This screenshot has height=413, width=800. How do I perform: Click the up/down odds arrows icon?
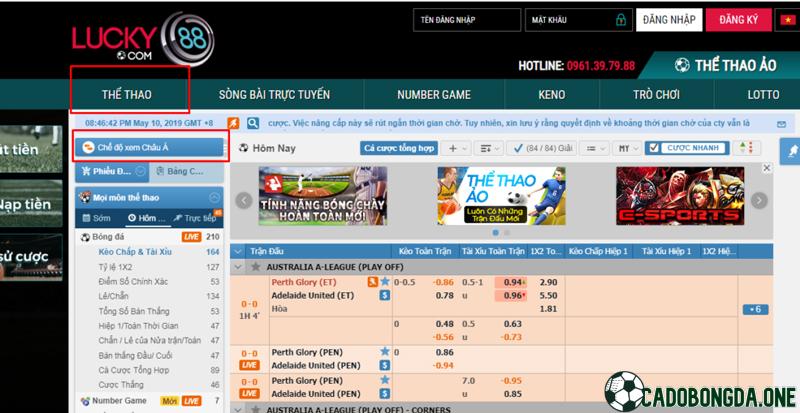pos(746,148)
